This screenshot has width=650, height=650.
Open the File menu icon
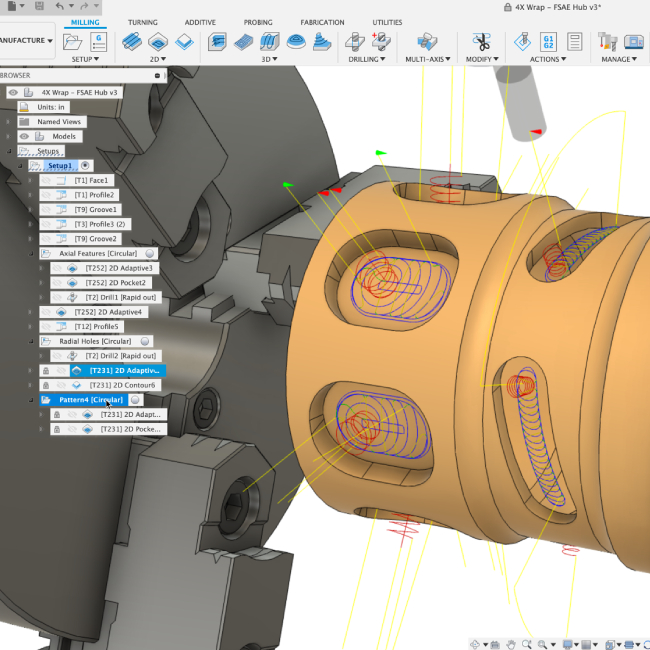[x=13, y=6]
